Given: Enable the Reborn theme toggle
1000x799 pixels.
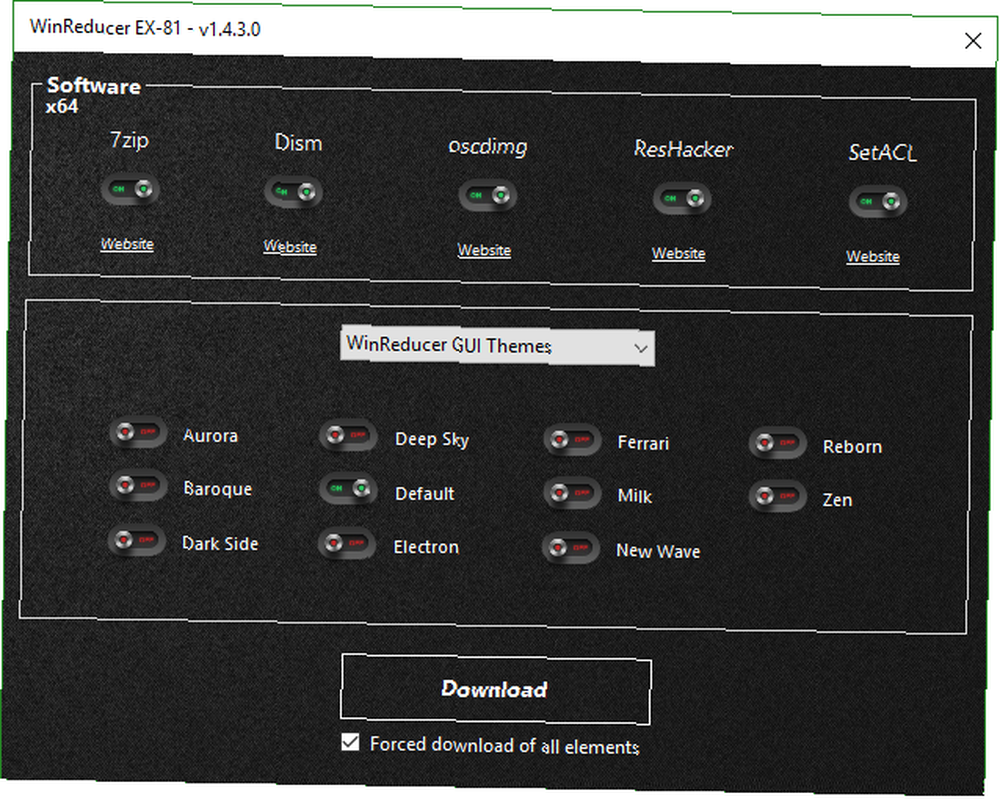Looking at the screenshot, I should tap(777, 443).
